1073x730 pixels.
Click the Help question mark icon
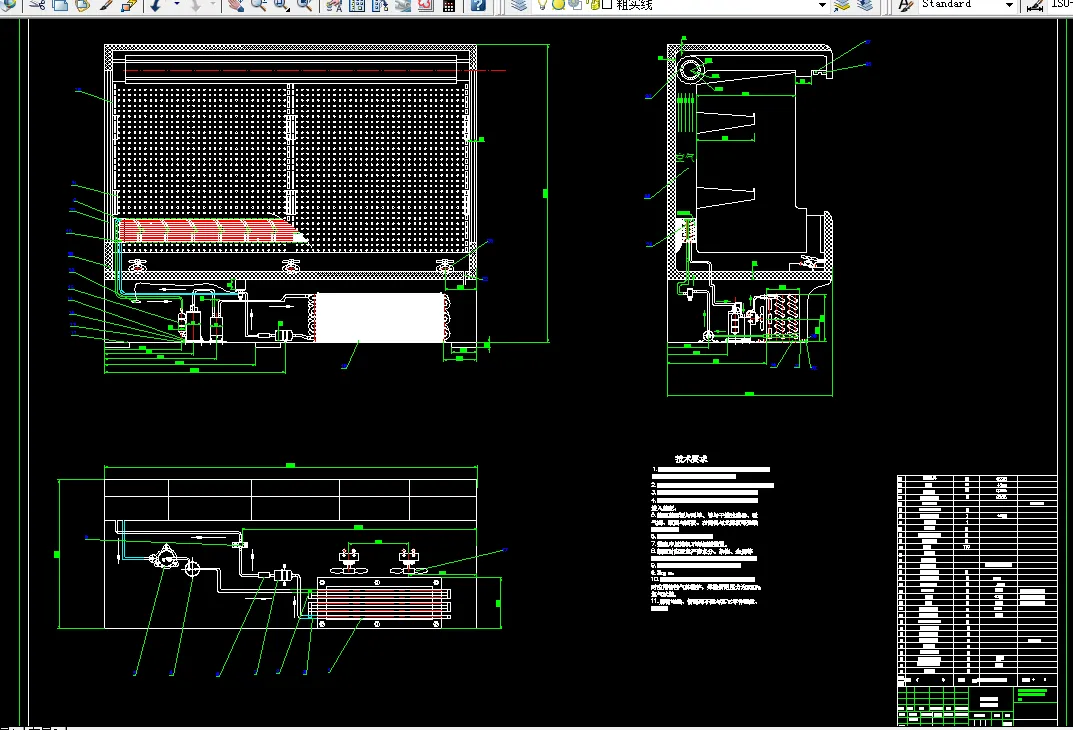478,4
